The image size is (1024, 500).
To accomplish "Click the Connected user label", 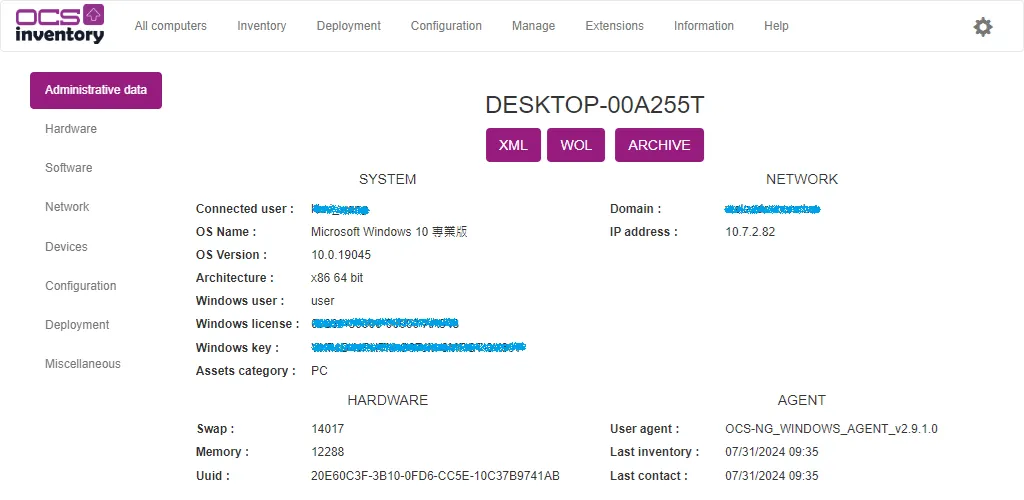I will [245, 209].
